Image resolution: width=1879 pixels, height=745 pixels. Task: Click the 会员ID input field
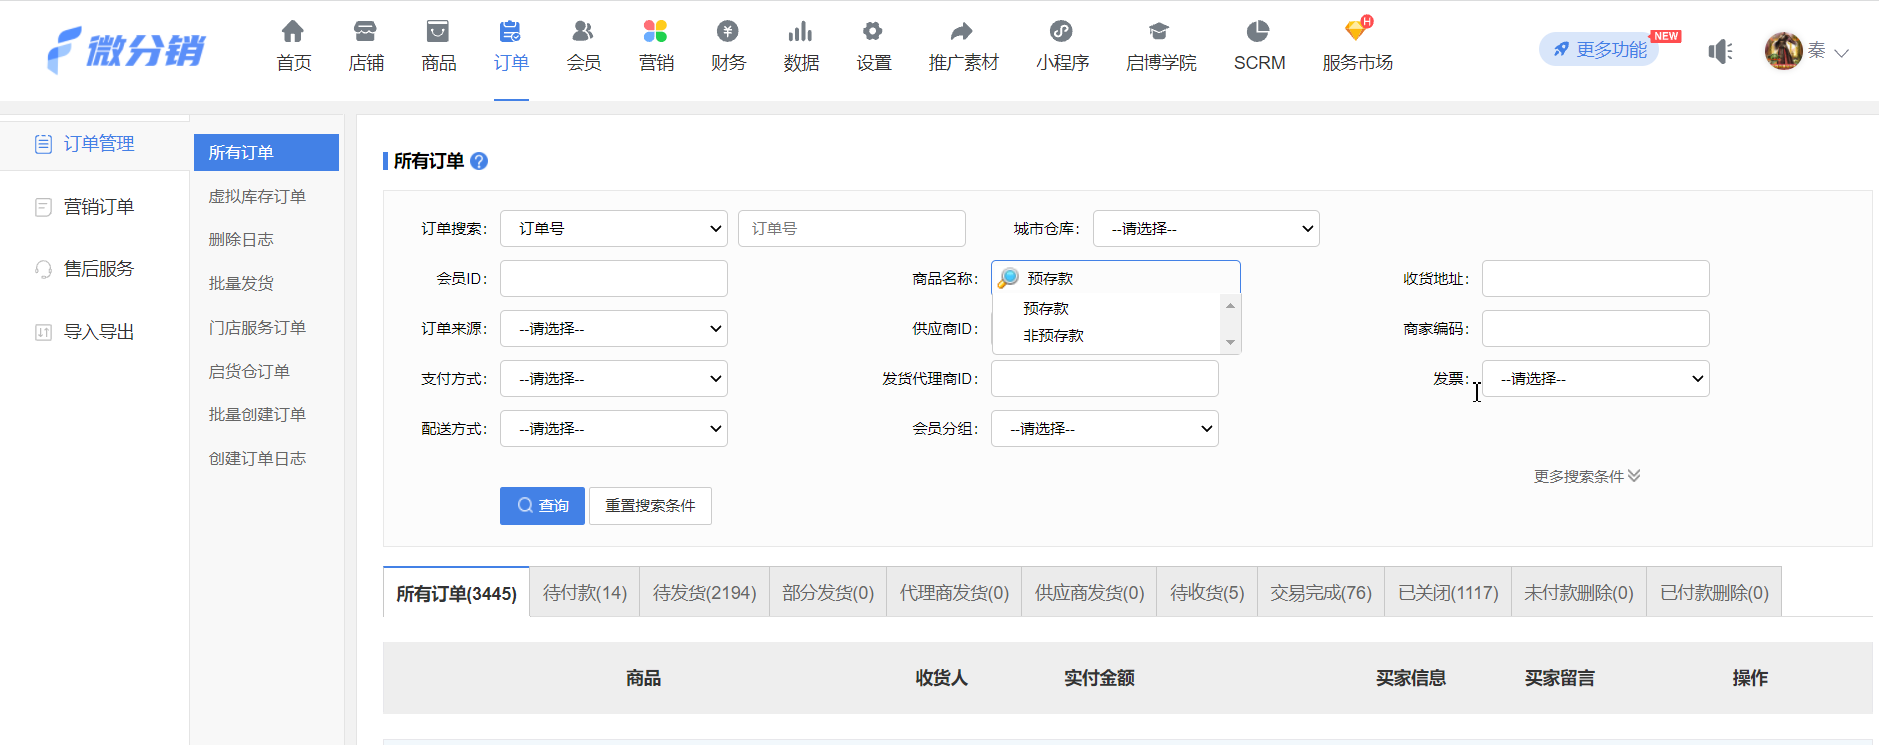click(614, 279)
